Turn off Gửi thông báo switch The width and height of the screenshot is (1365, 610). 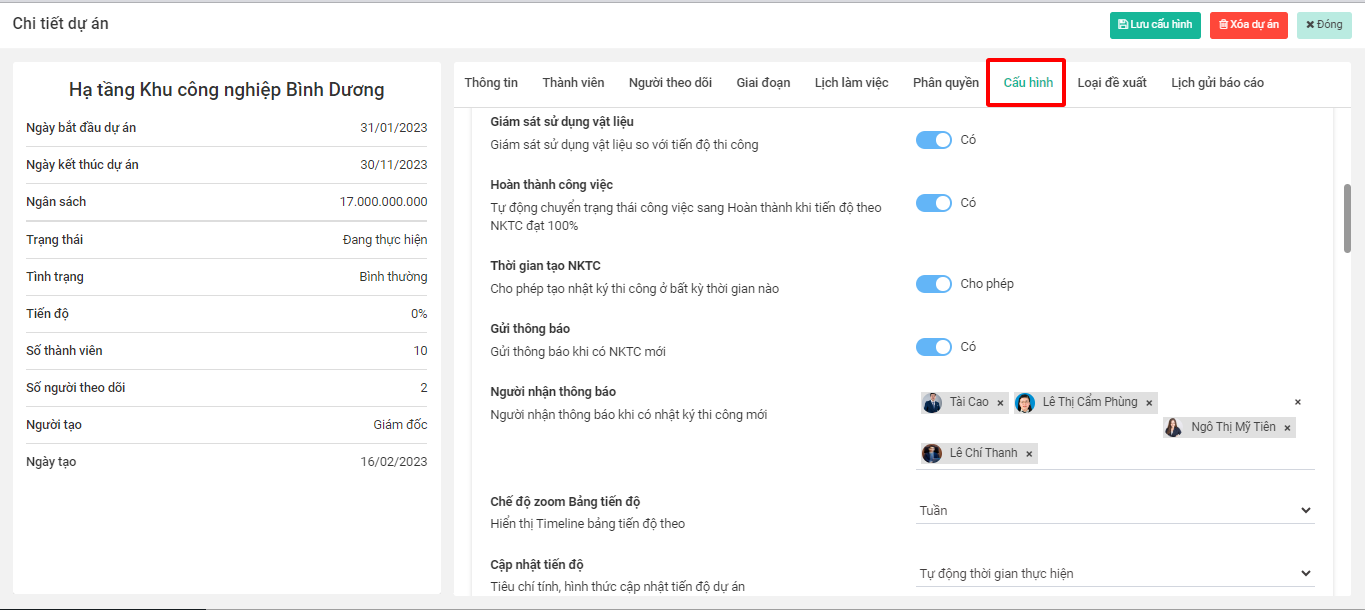(x=934, y=347)
